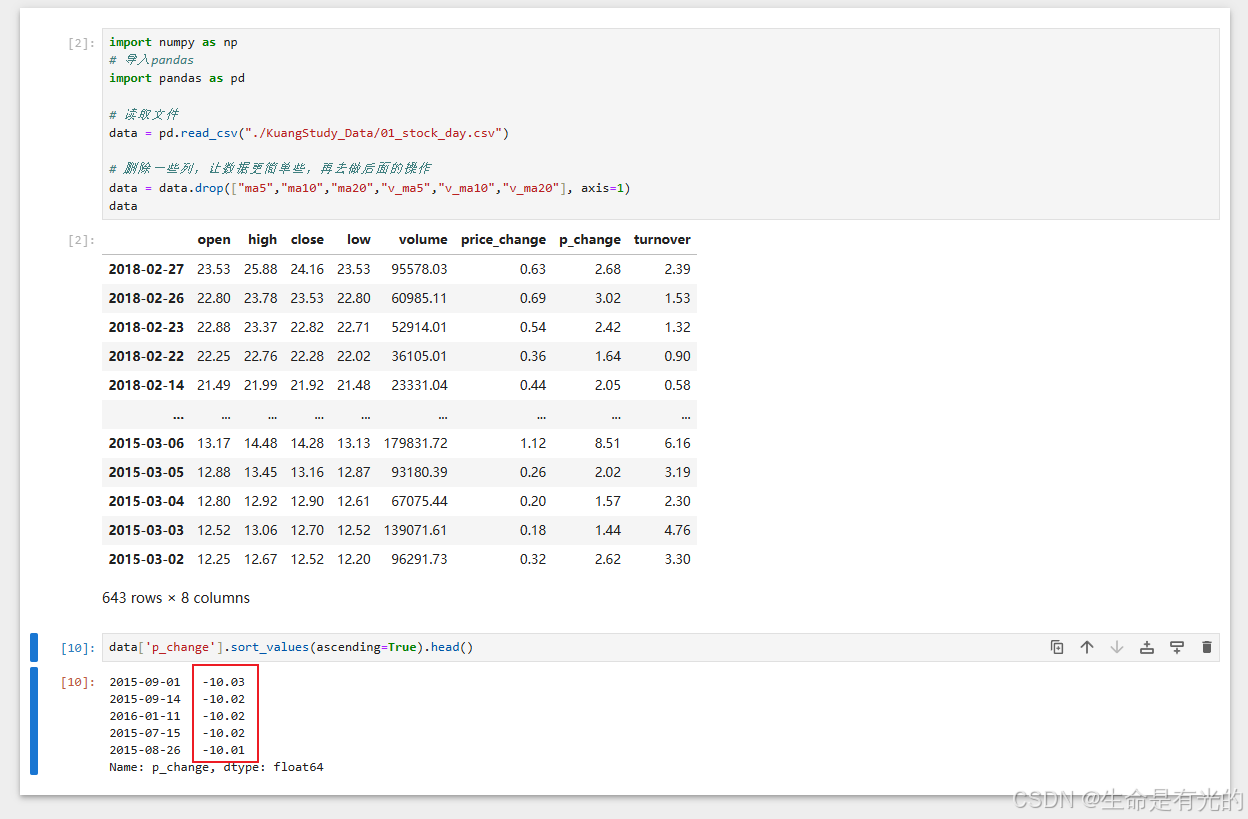Screen dimensions: 1248x819
Task: Click the 'import pandas as pd' line
Action: [177, 78]
